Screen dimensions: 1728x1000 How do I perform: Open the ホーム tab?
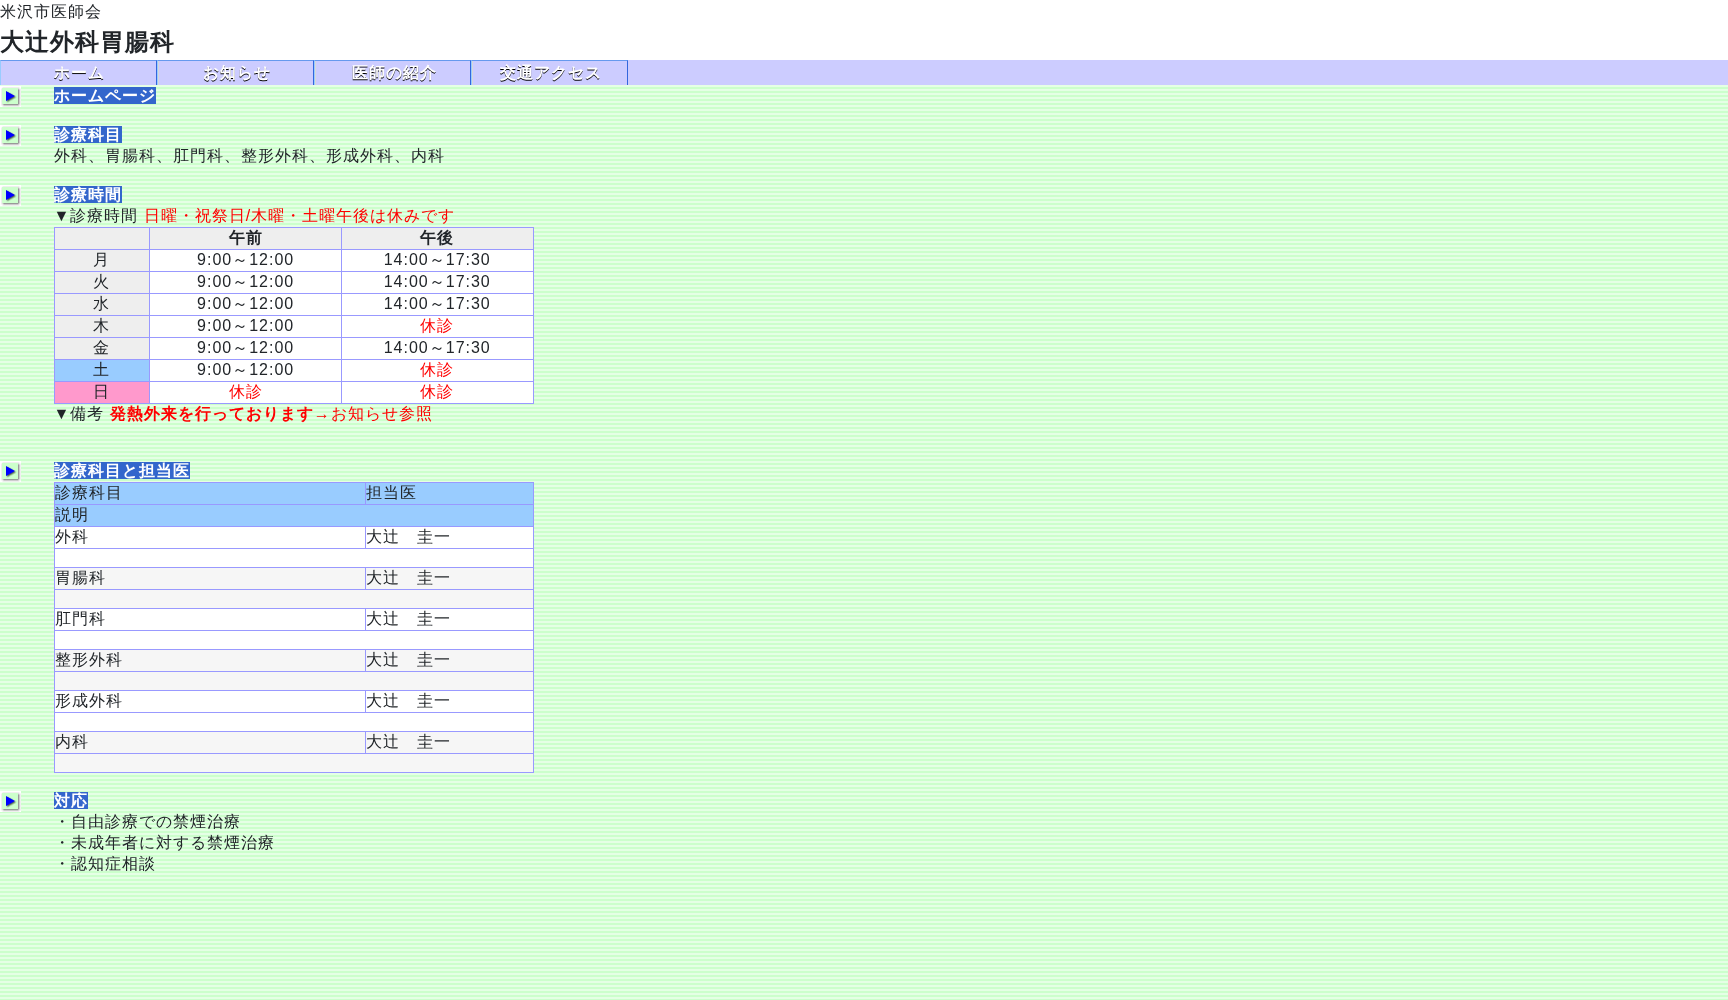[78, 73]
